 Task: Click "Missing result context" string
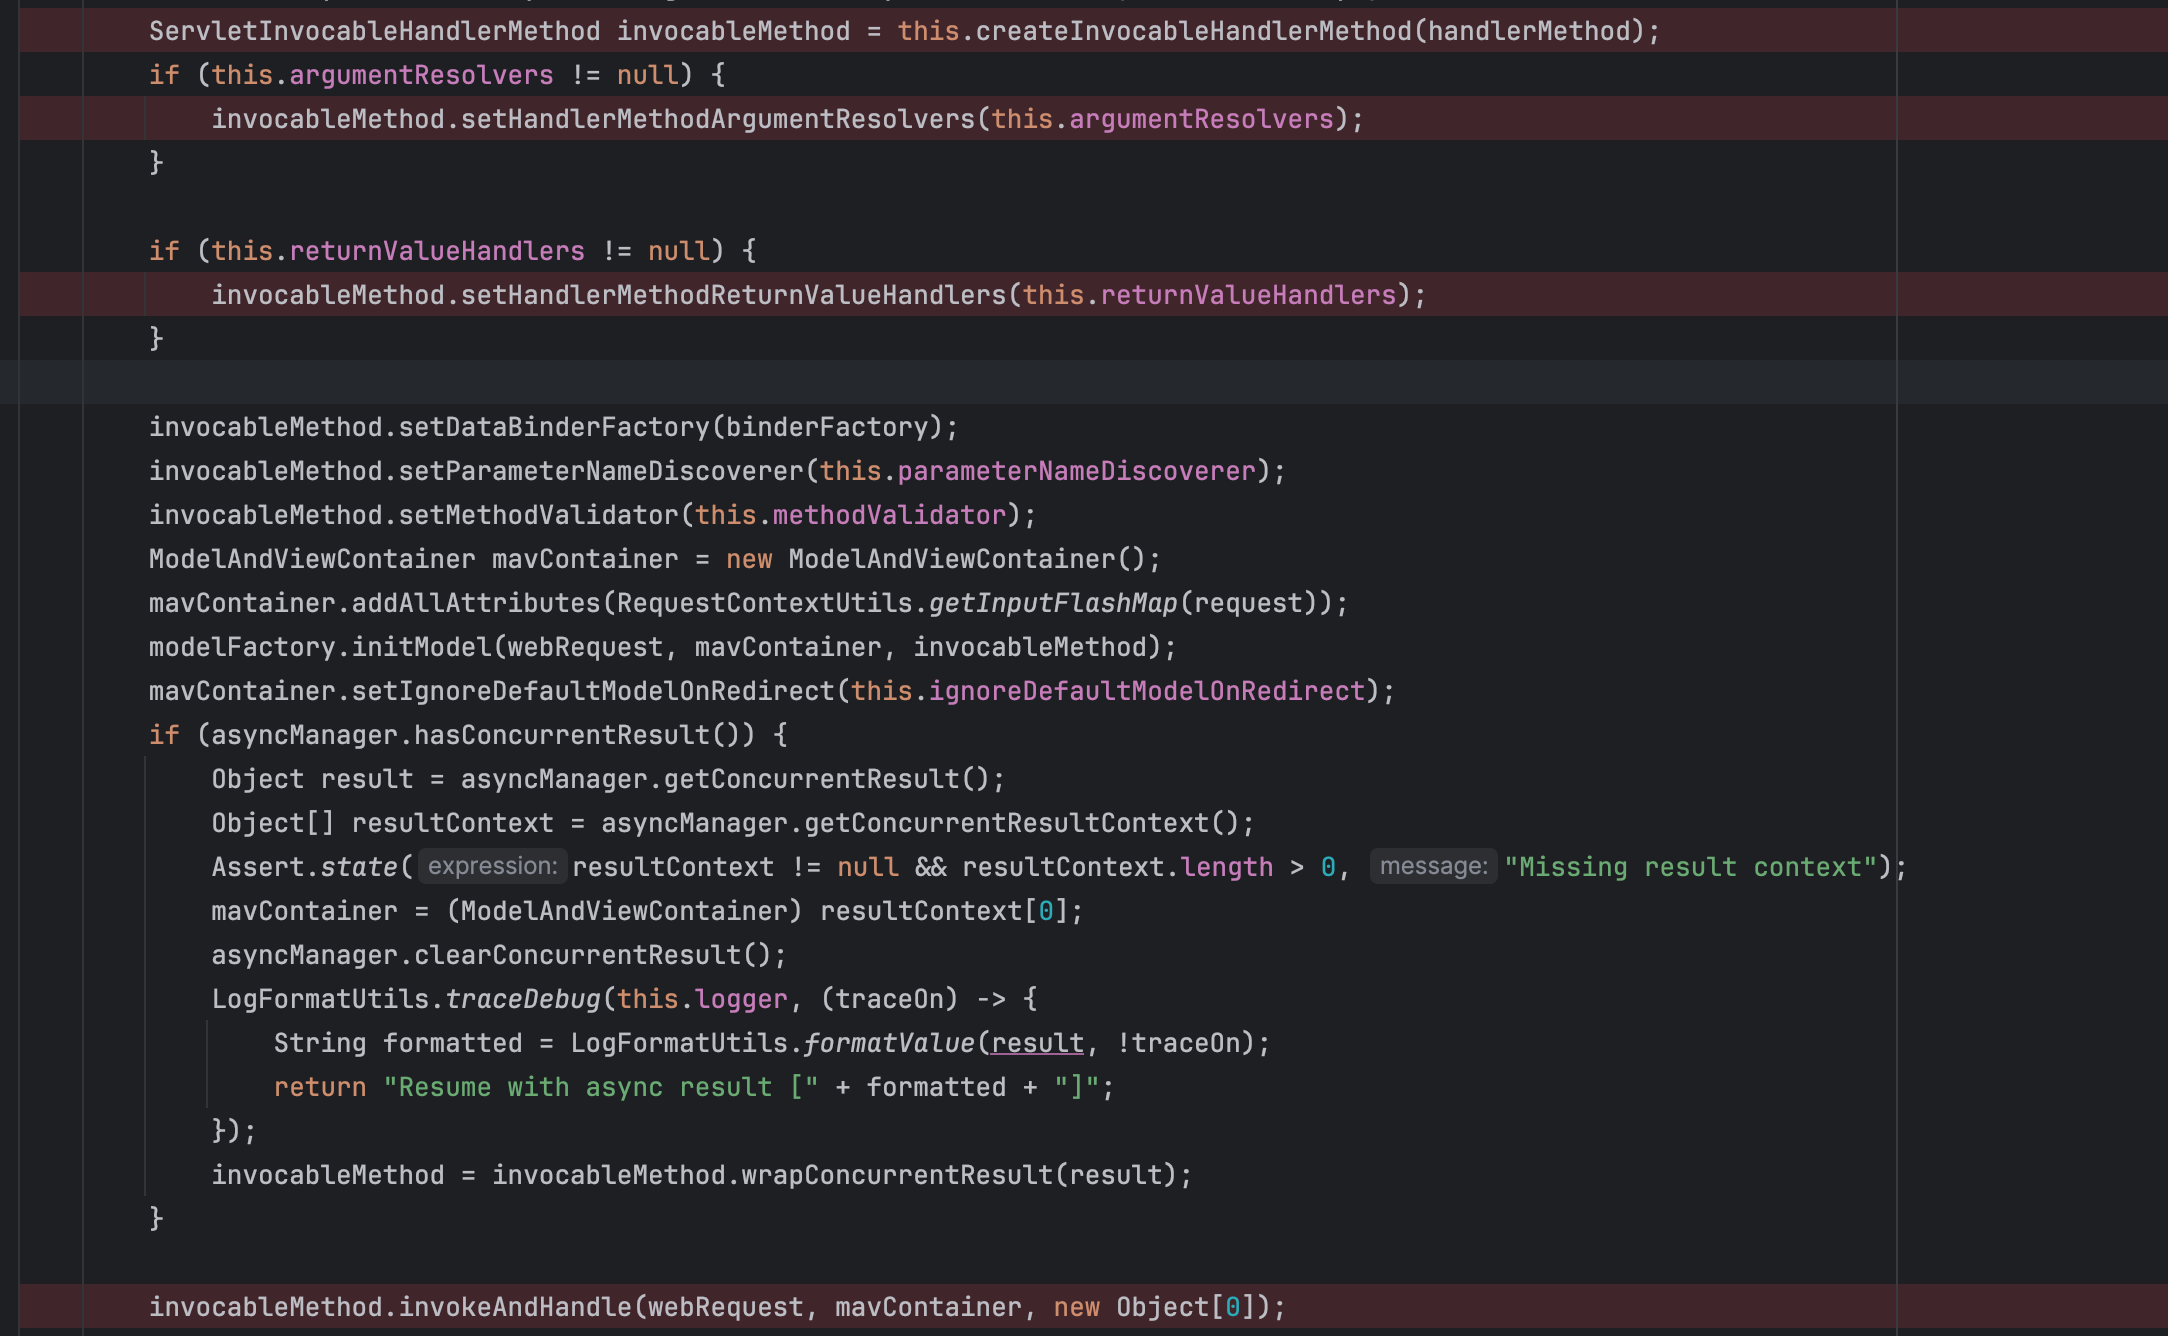[x=1691, y=867]
